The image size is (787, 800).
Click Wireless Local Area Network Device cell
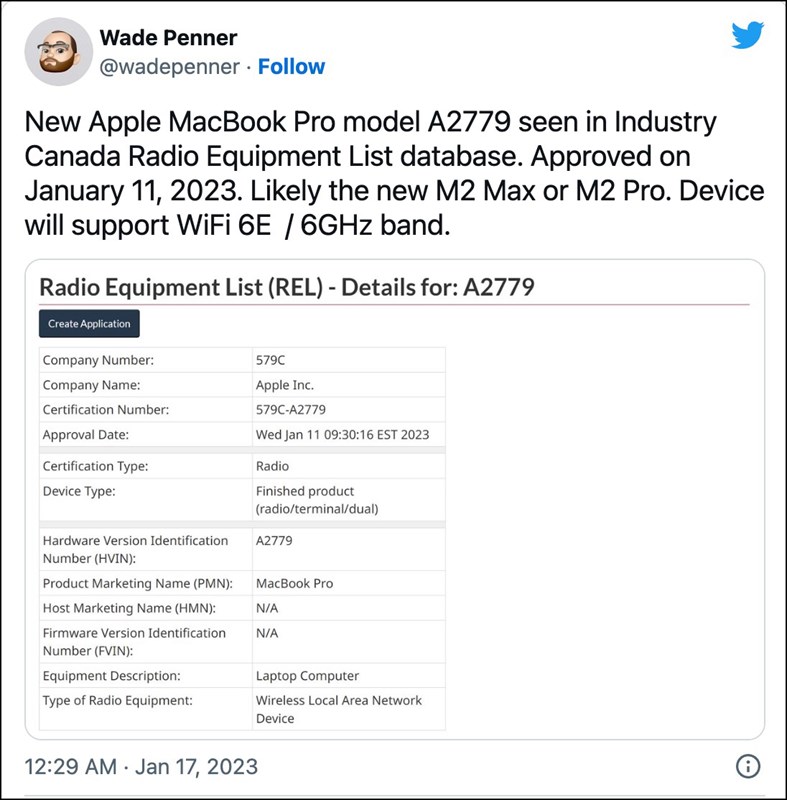[x=349, y=709]
